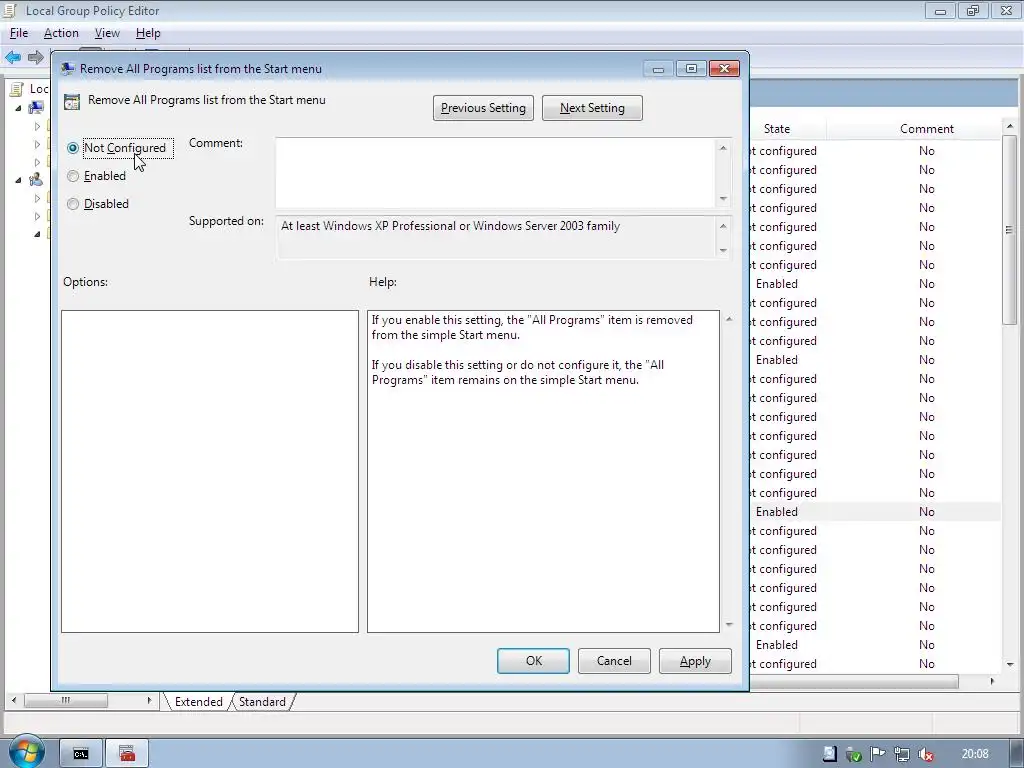Click tree pane scroll right arrow
The image size is (1024, 768).
click(150, 701)
